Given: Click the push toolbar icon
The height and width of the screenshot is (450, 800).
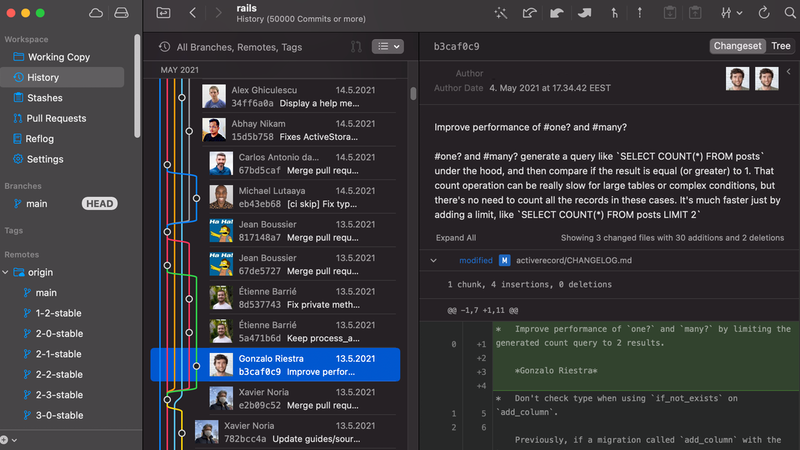Looking at the screenshot, I should click(x=585, y=13).
